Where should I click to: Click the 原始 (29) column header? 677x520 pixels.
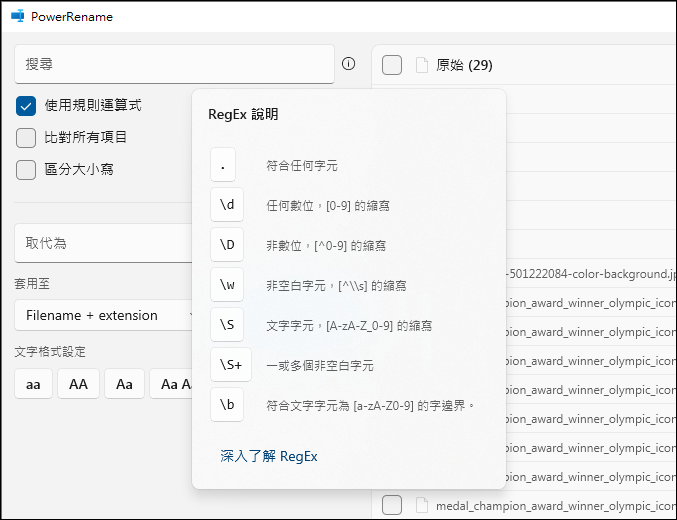[464, 65]
